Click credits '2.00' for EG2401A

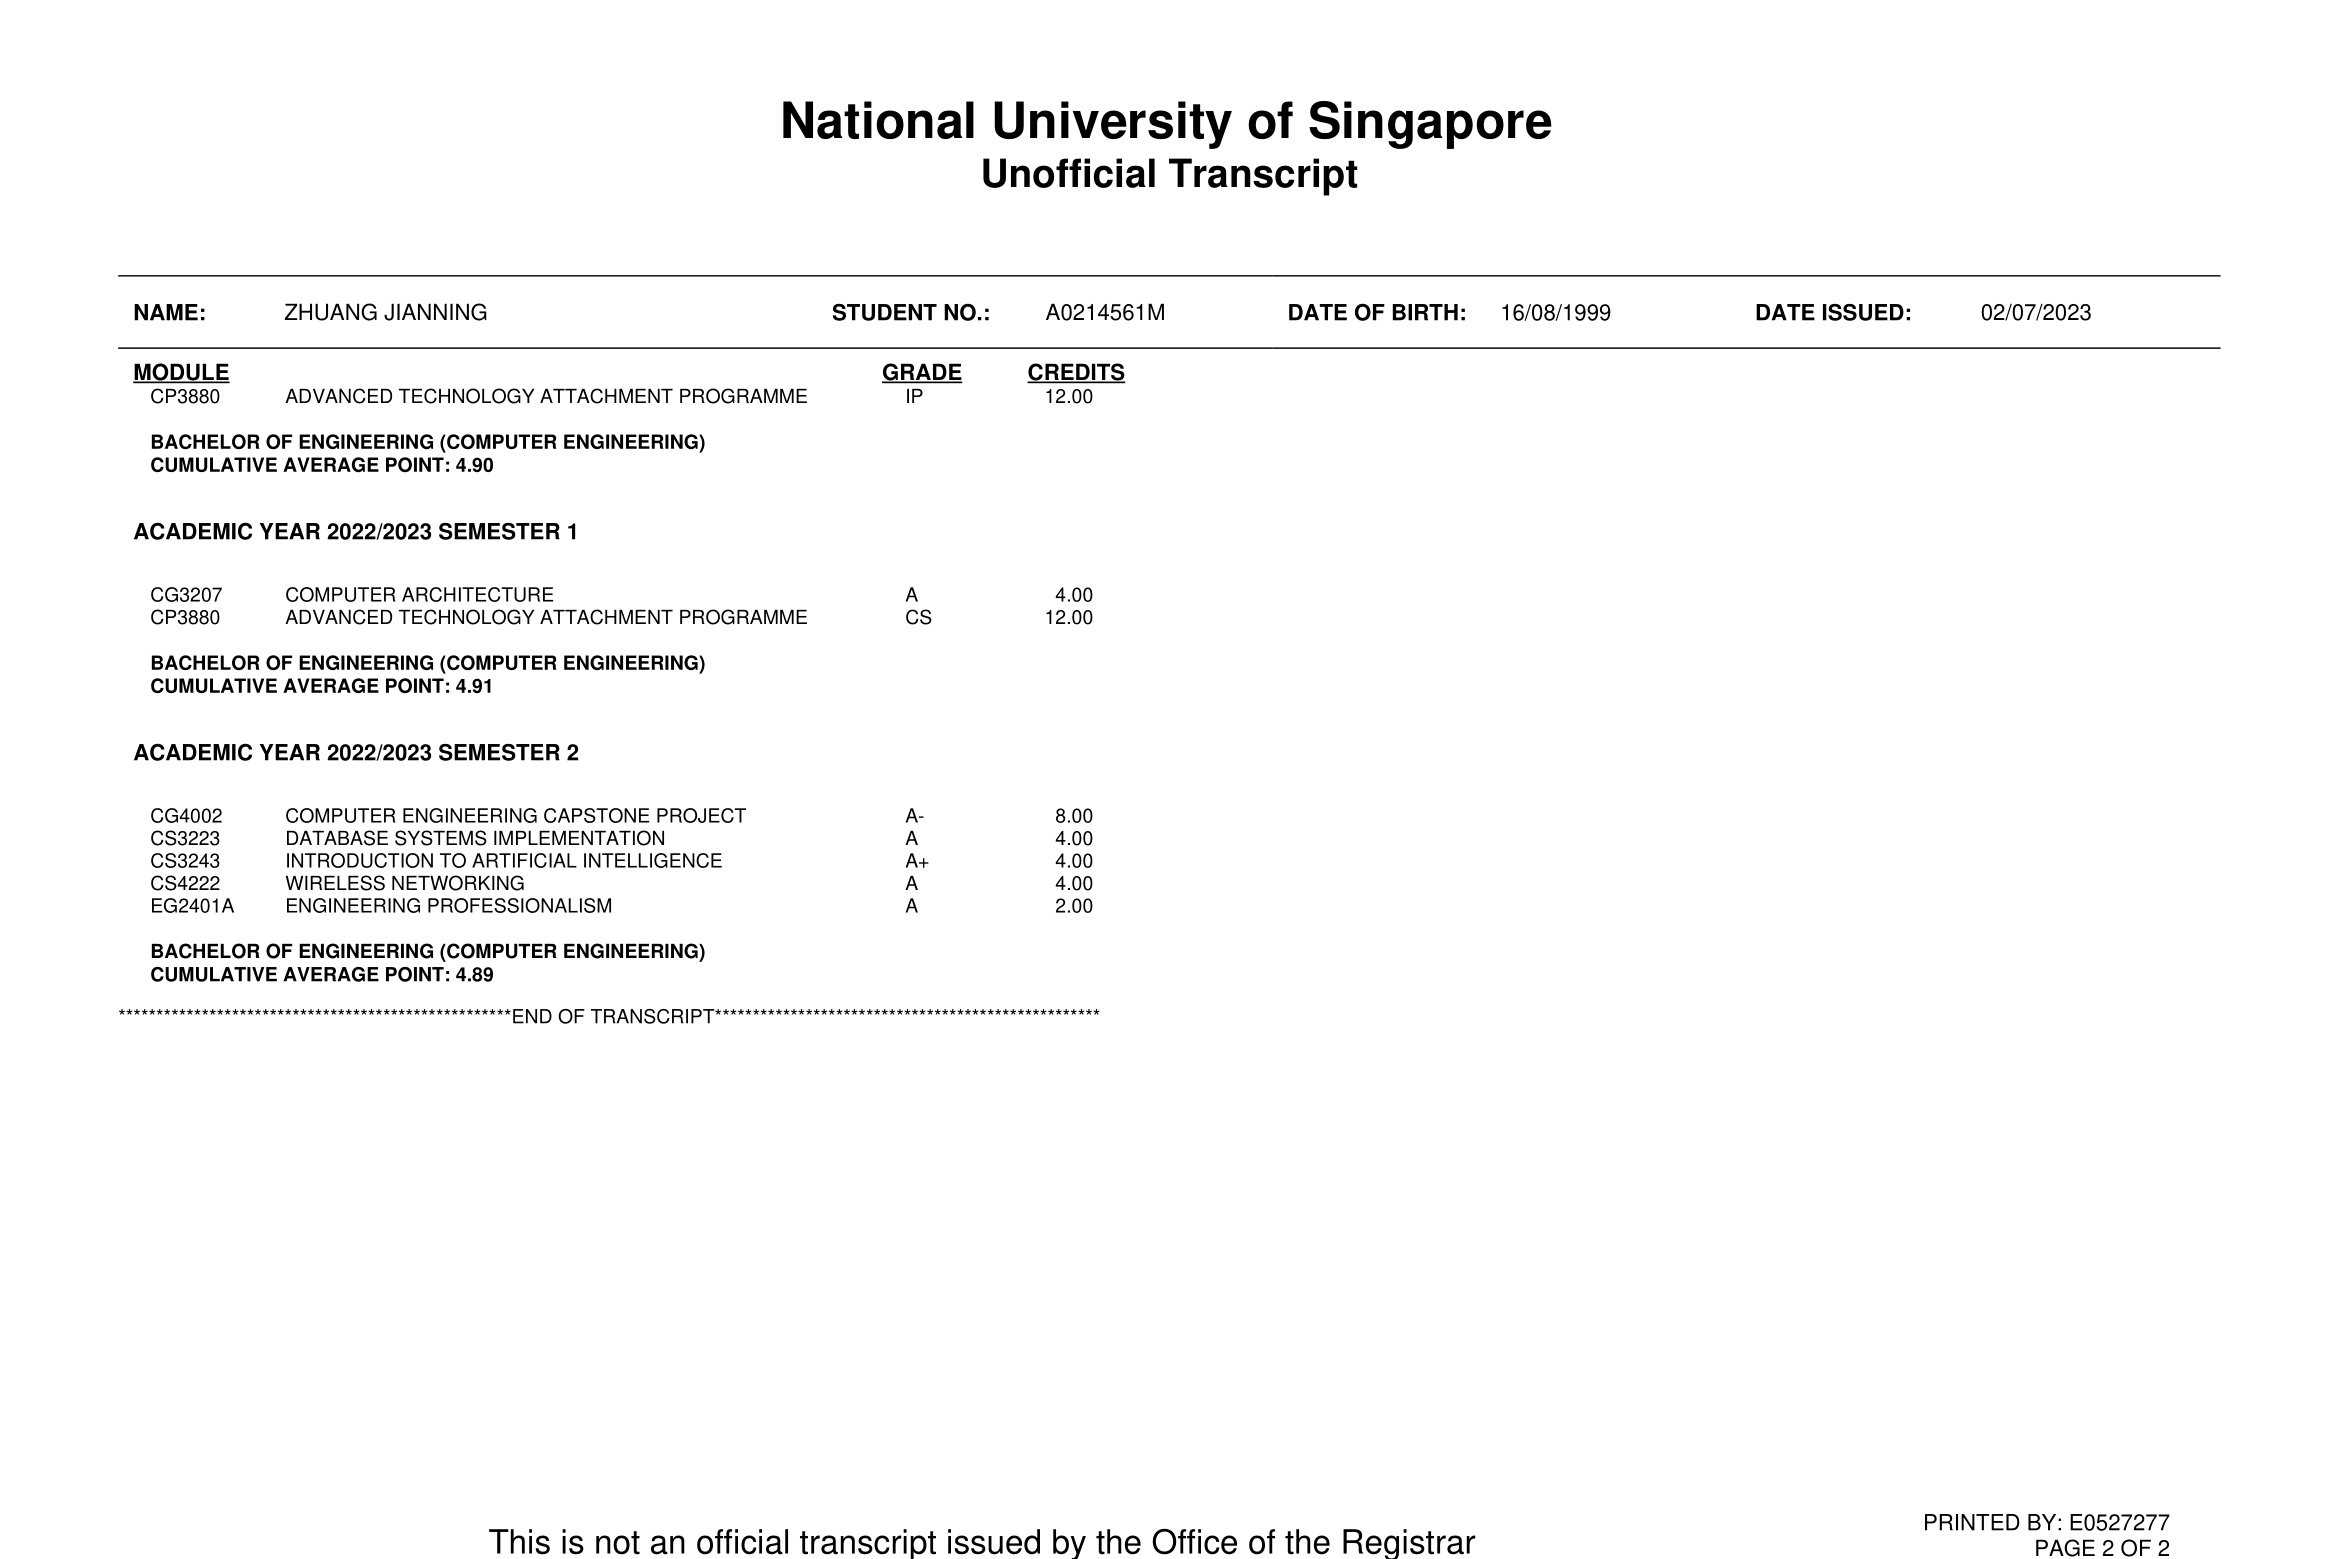coord(1073,906)
